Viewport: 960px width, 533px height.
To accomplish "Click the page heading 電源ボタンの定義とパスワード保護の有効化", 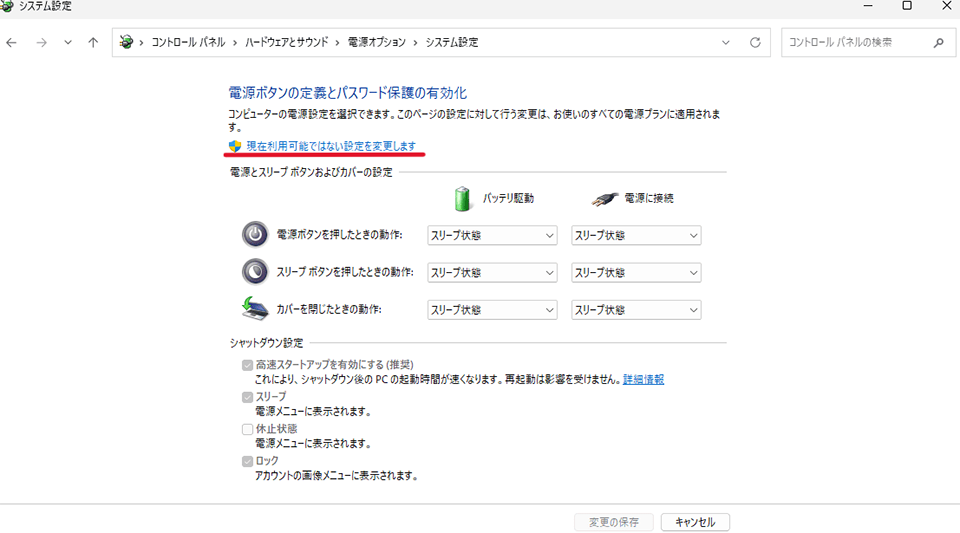I will pyautogui.click(x=348, y=93).
